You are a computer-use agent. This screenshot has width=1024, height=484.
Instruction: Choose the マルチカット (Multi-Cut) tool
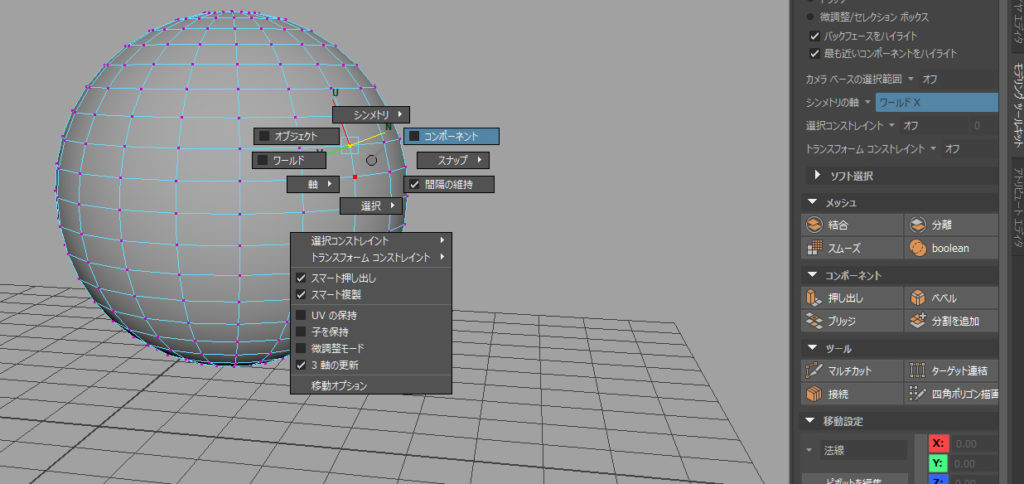click(x=852, y=371)
